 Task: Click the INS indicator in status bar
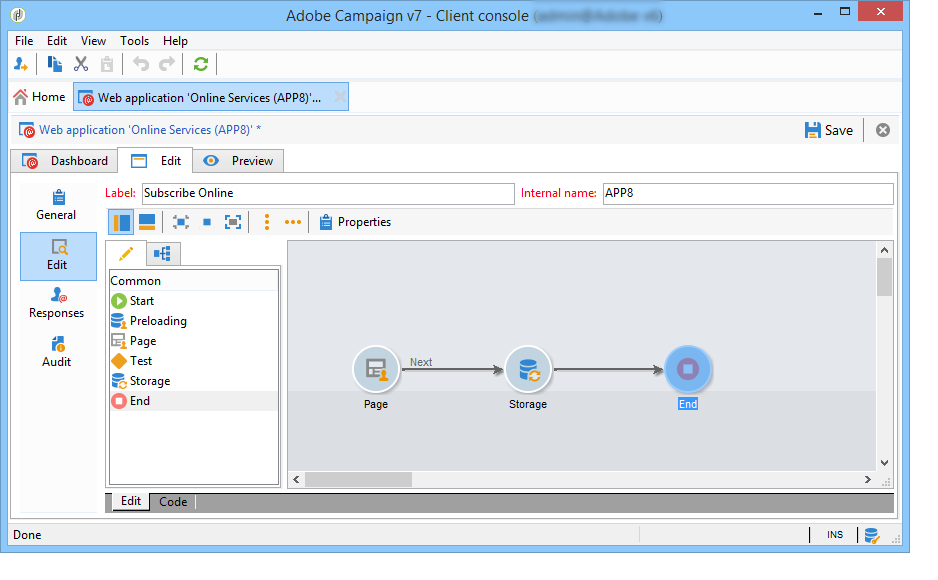[x=835, y=535]
